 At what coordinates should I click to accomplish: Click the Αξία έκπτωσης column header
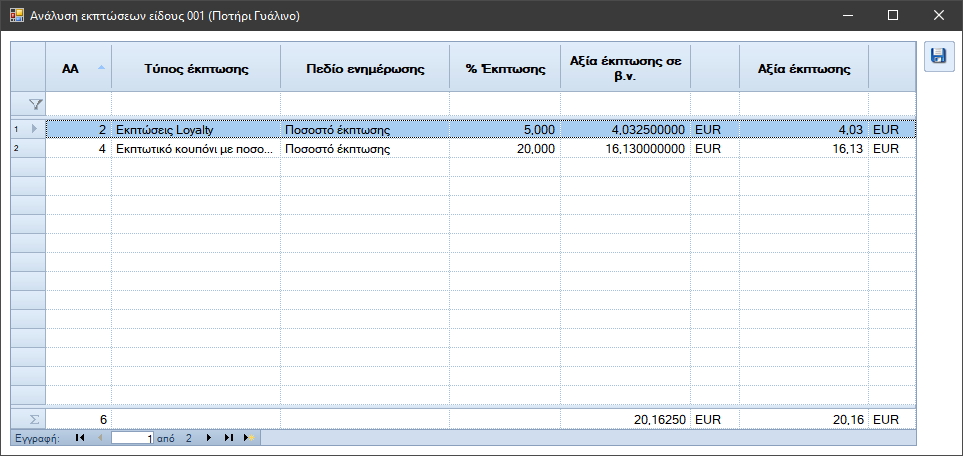[x=804, y=69]
